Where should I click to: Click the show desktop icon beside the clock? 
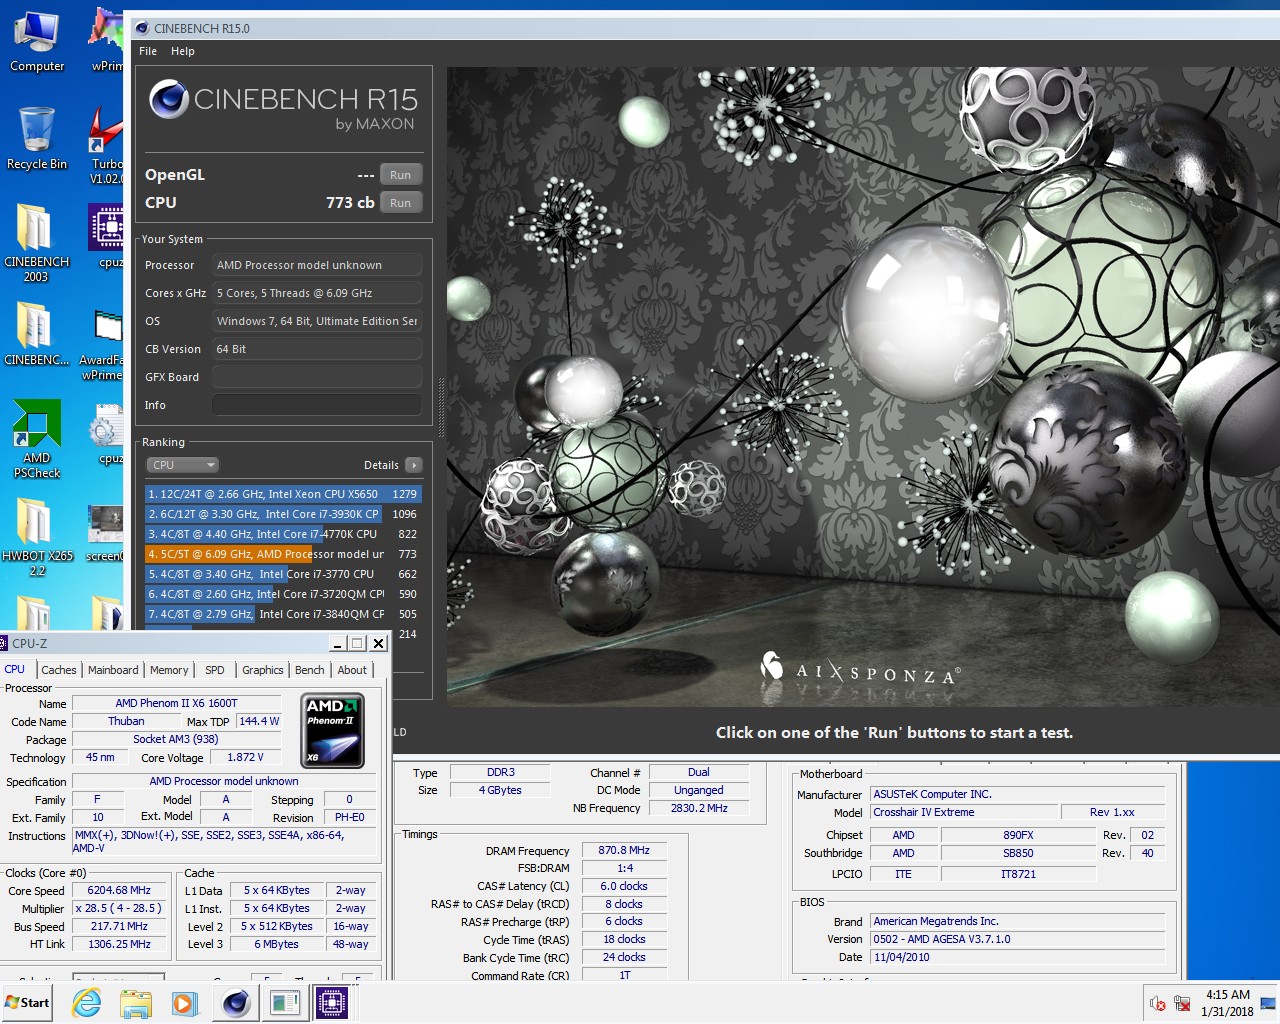pos(1268,1002)
